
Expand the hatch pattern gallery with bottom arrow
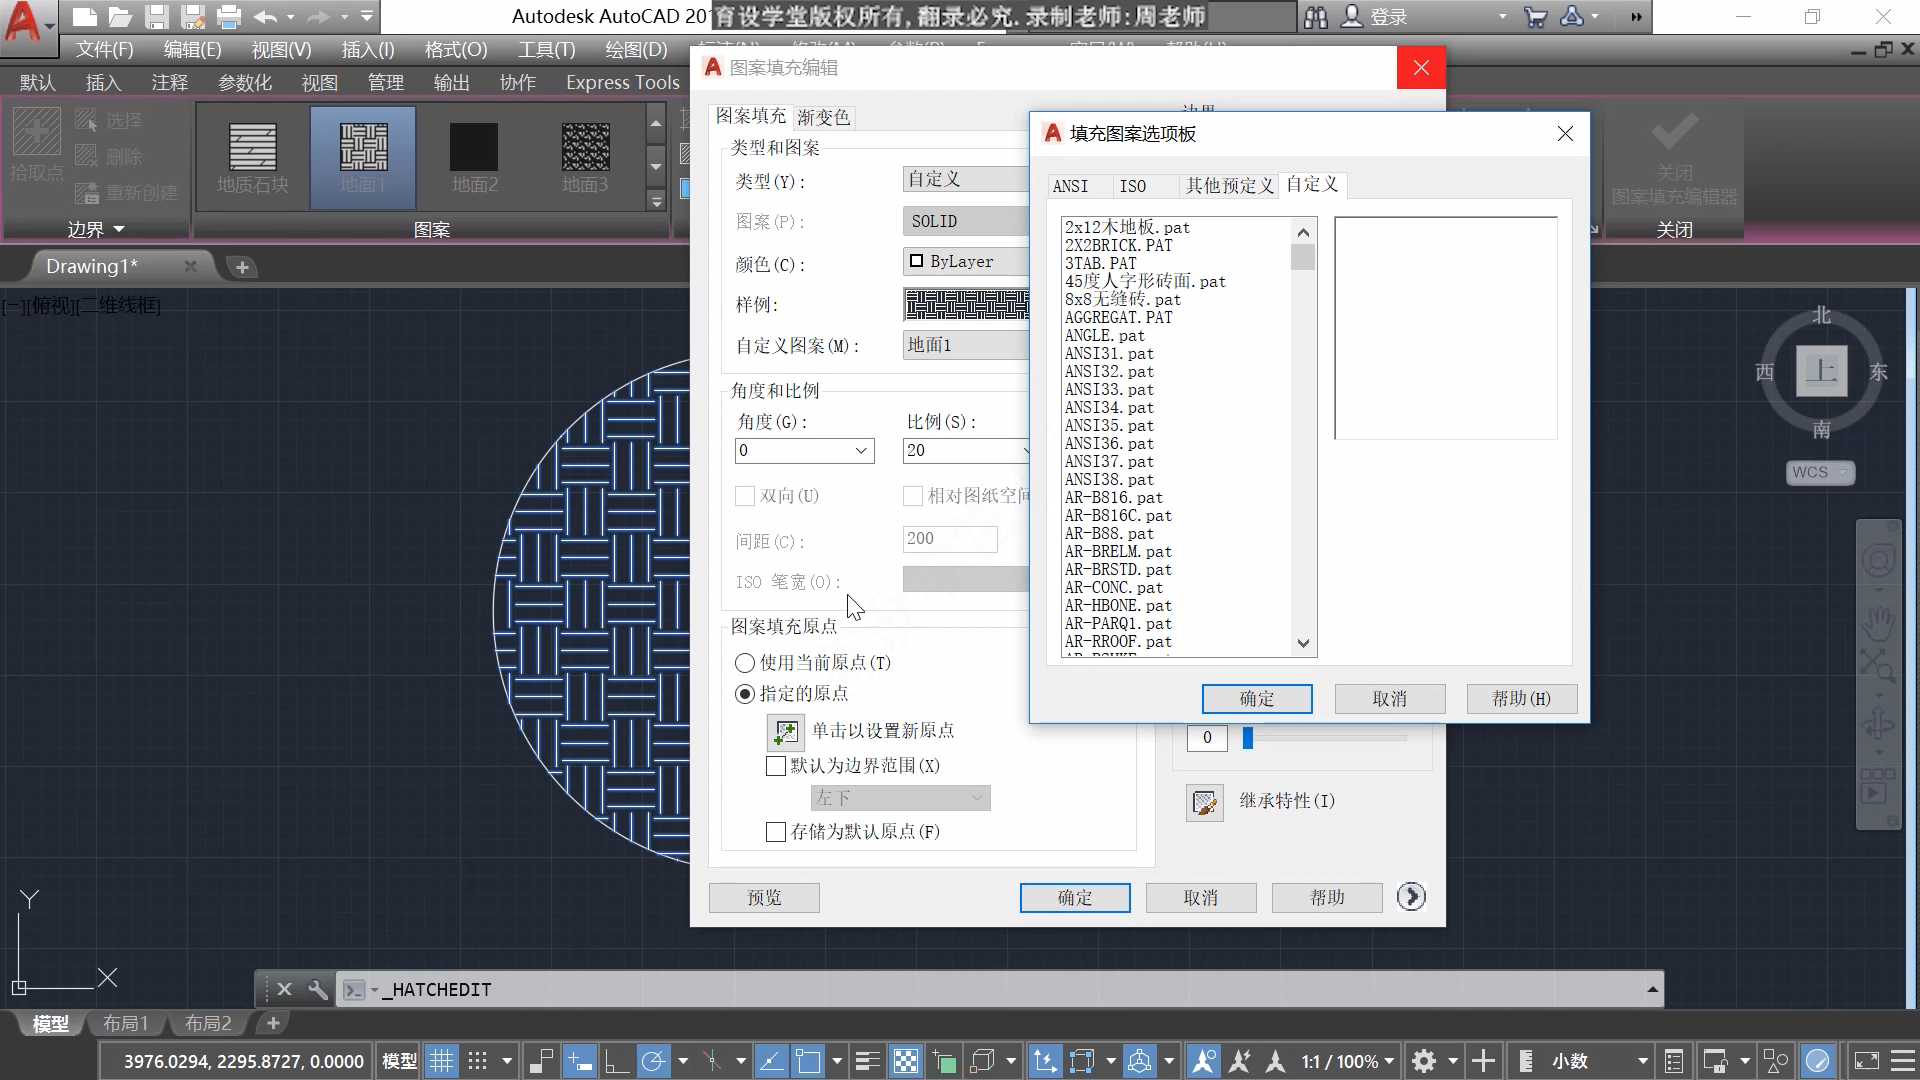(656, 201)
